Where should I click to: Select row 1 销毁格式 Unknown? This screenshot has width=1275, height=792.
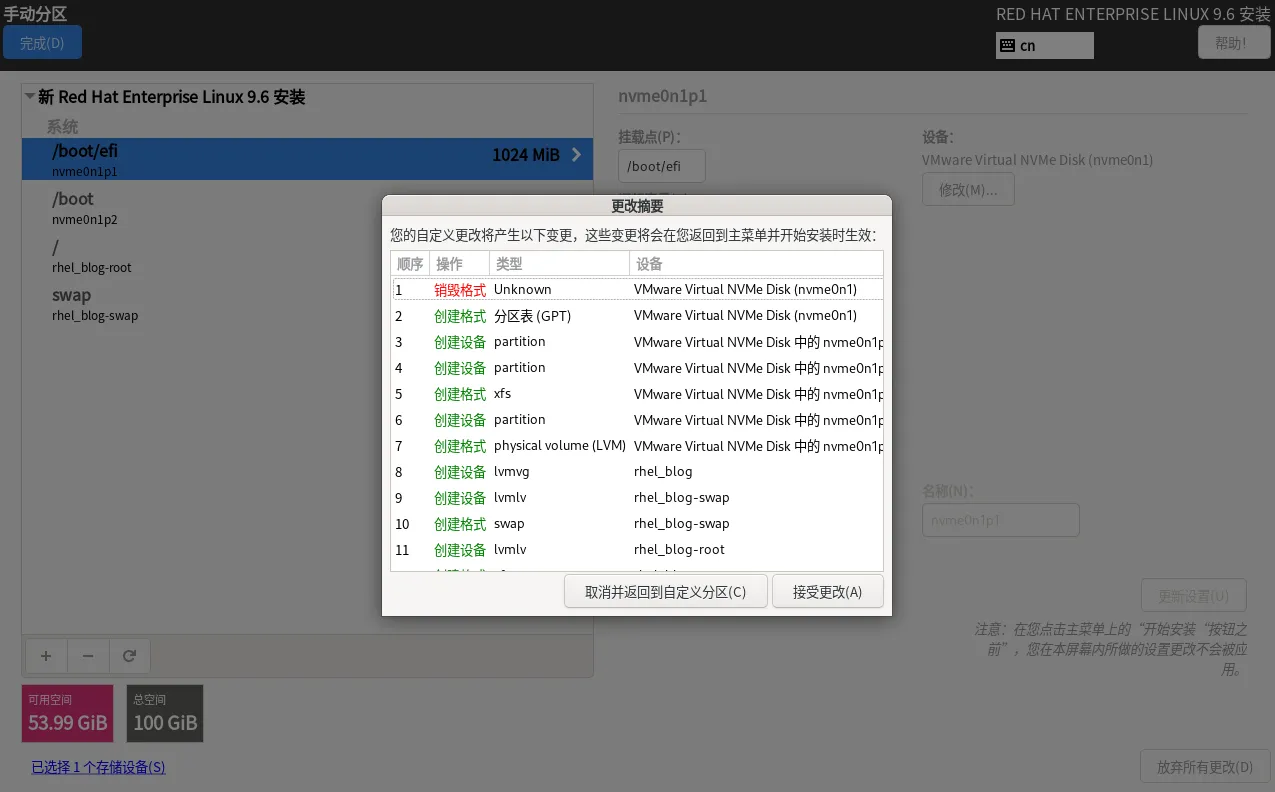pyautogui.click(x=637, y=289)
